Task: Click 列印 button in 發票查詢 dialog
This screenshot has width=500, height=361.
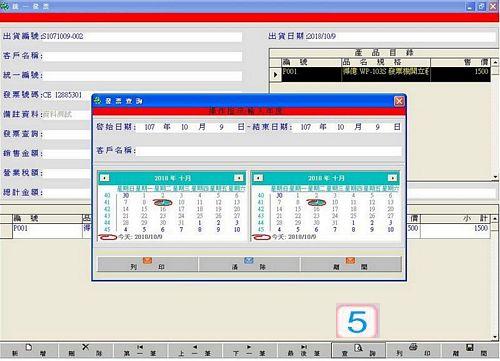Action: tap(147, 264)
